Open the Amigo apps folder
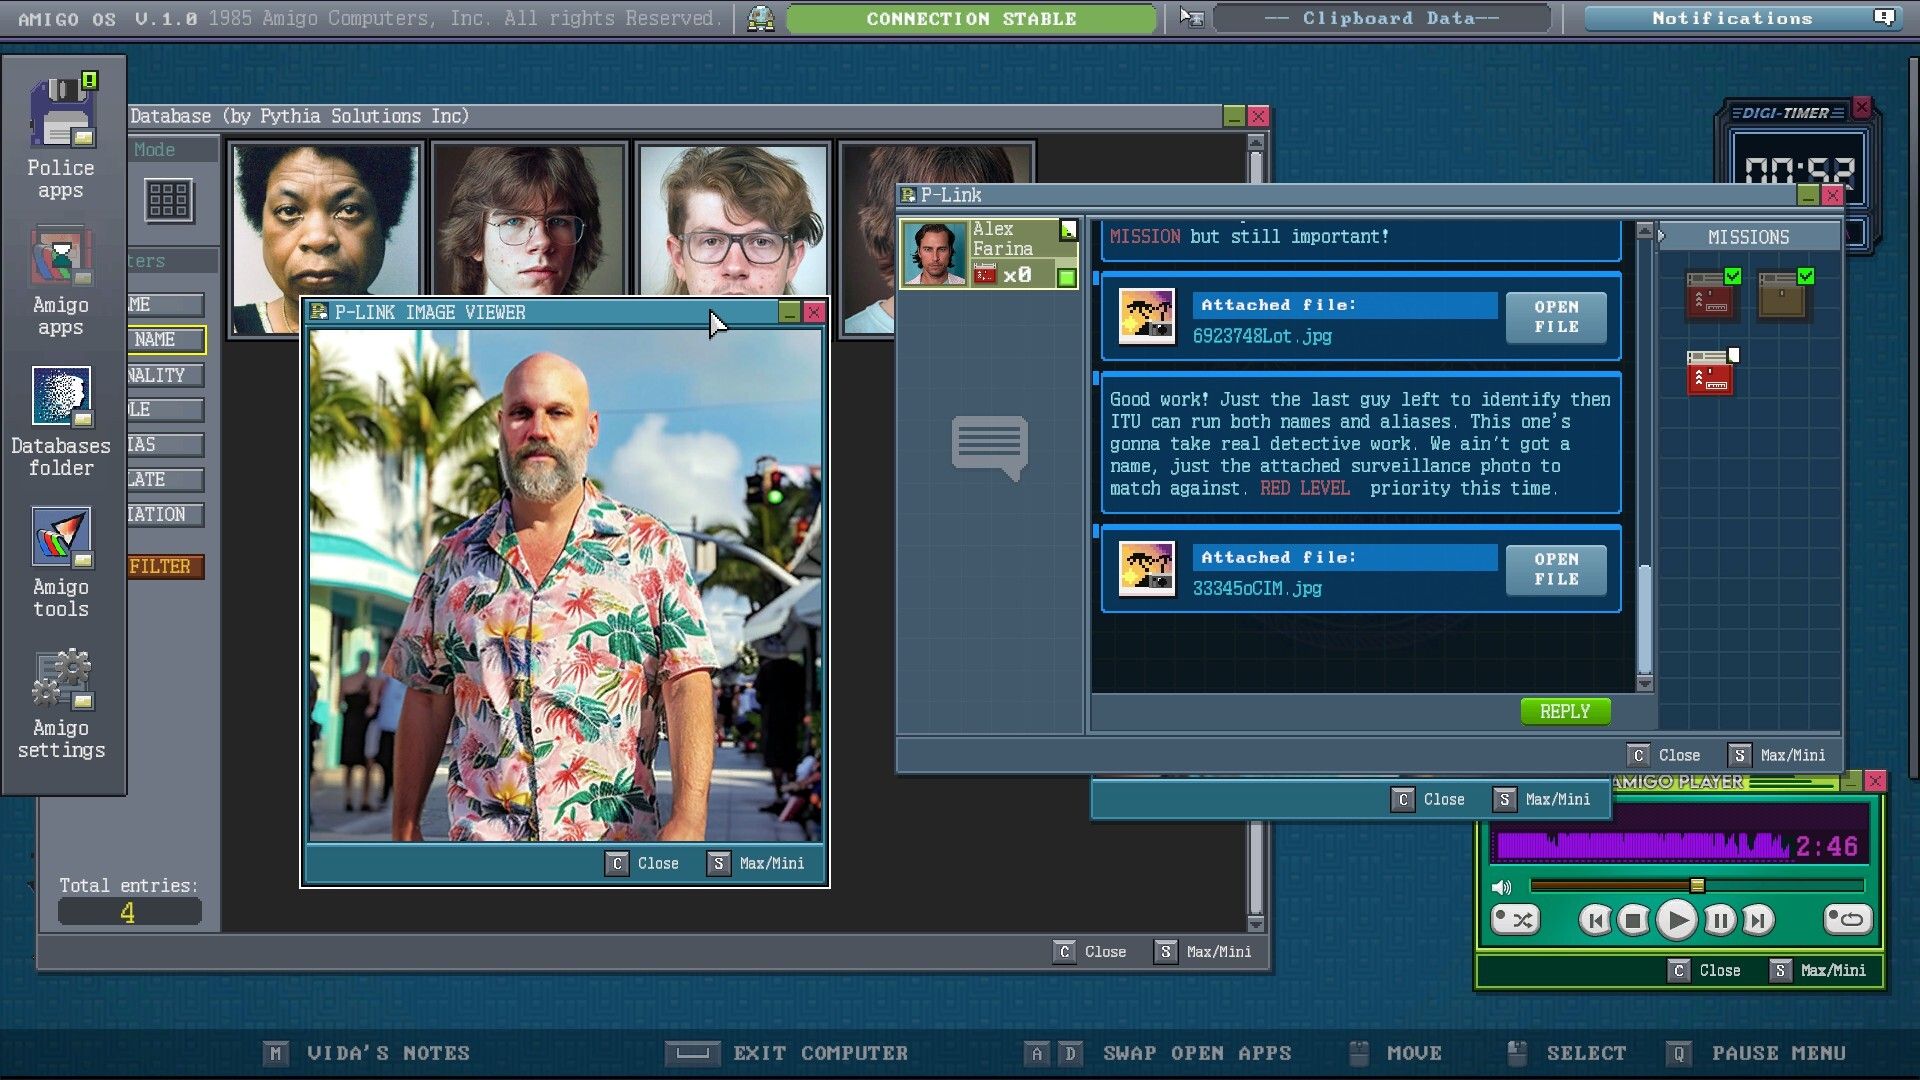The image size is (1920, 1080). (61, 282)
